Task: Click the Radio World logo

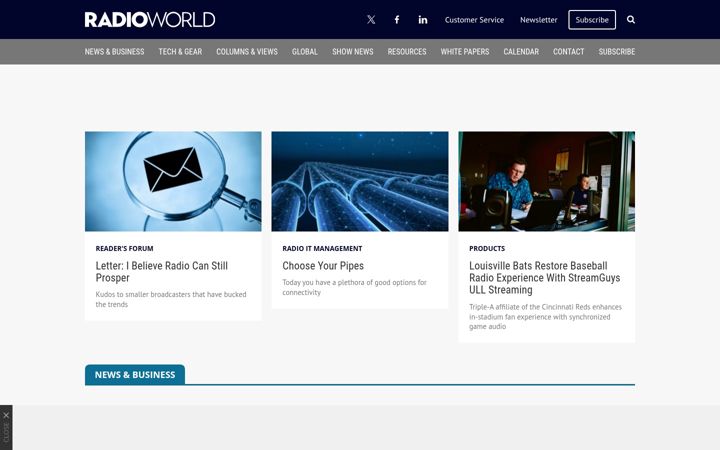Action: point(150,20)
